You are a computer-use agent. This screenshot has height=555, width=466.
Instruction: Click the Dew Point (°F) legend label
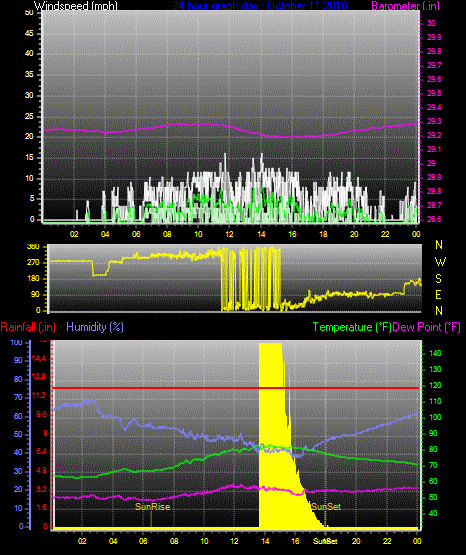pyautogui.click(x=427, y=327)
